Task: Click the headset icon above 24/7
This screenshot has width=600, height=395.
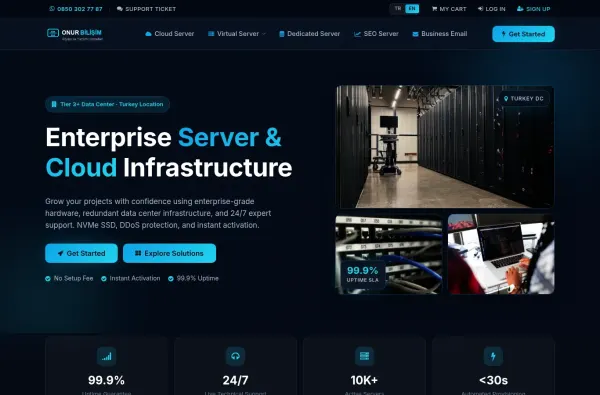Action: pos(235,356)
